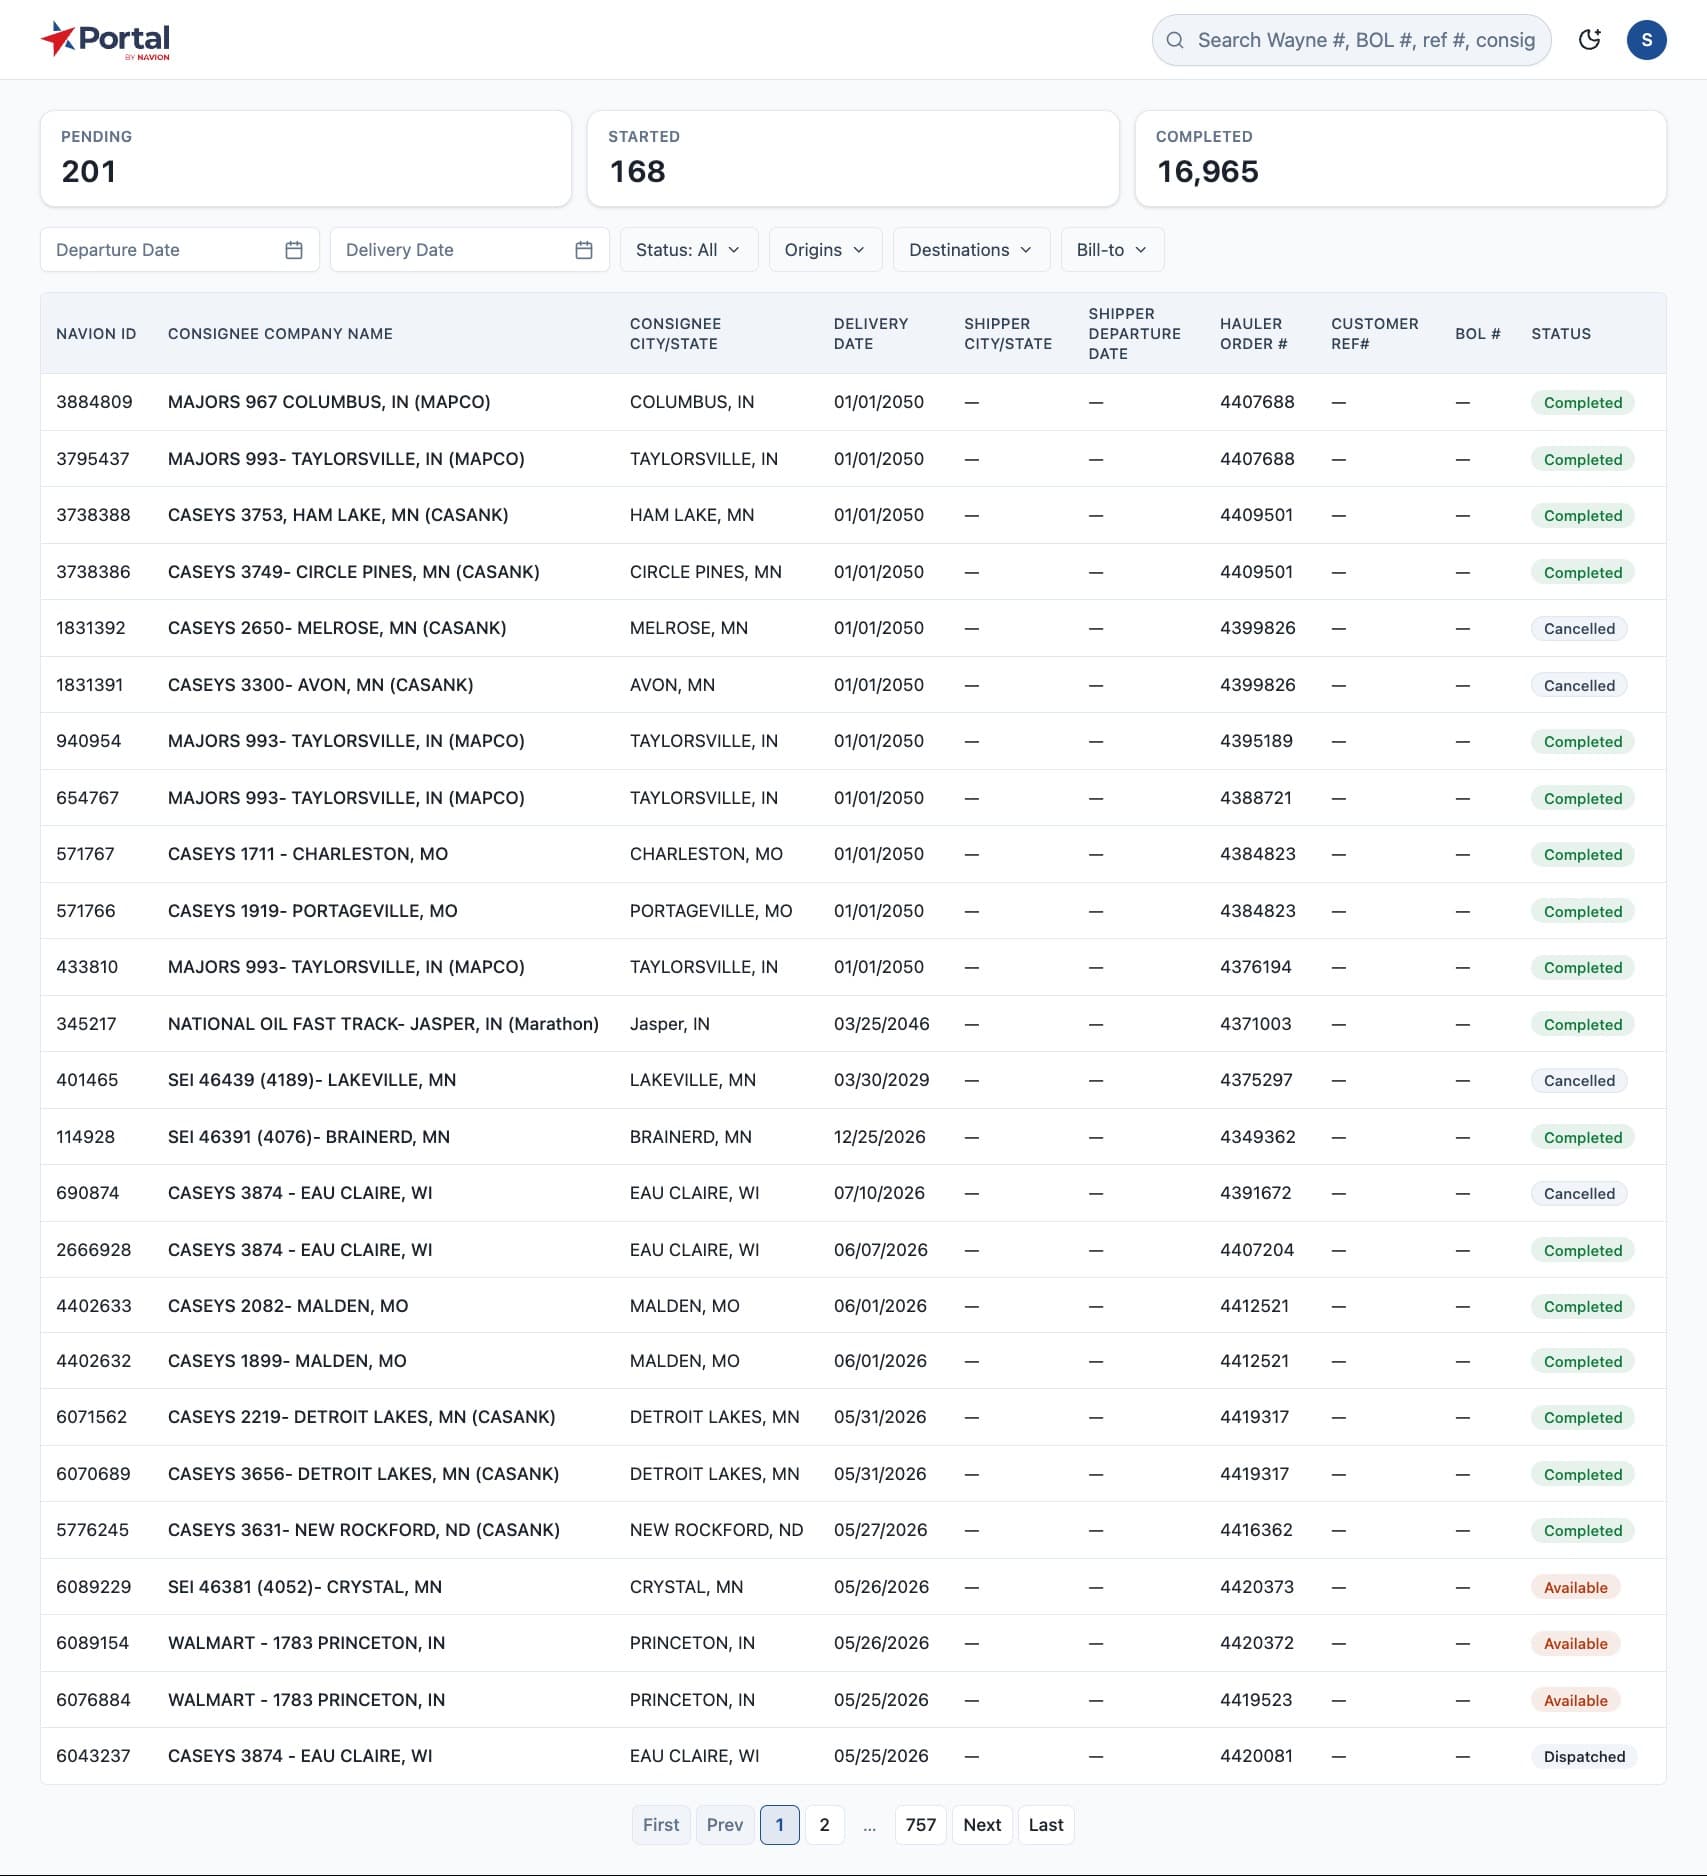This screenshot has height=1876, width=1707.
Task: Focus the Wayne/BOL search field
Action: point(1351,40)
